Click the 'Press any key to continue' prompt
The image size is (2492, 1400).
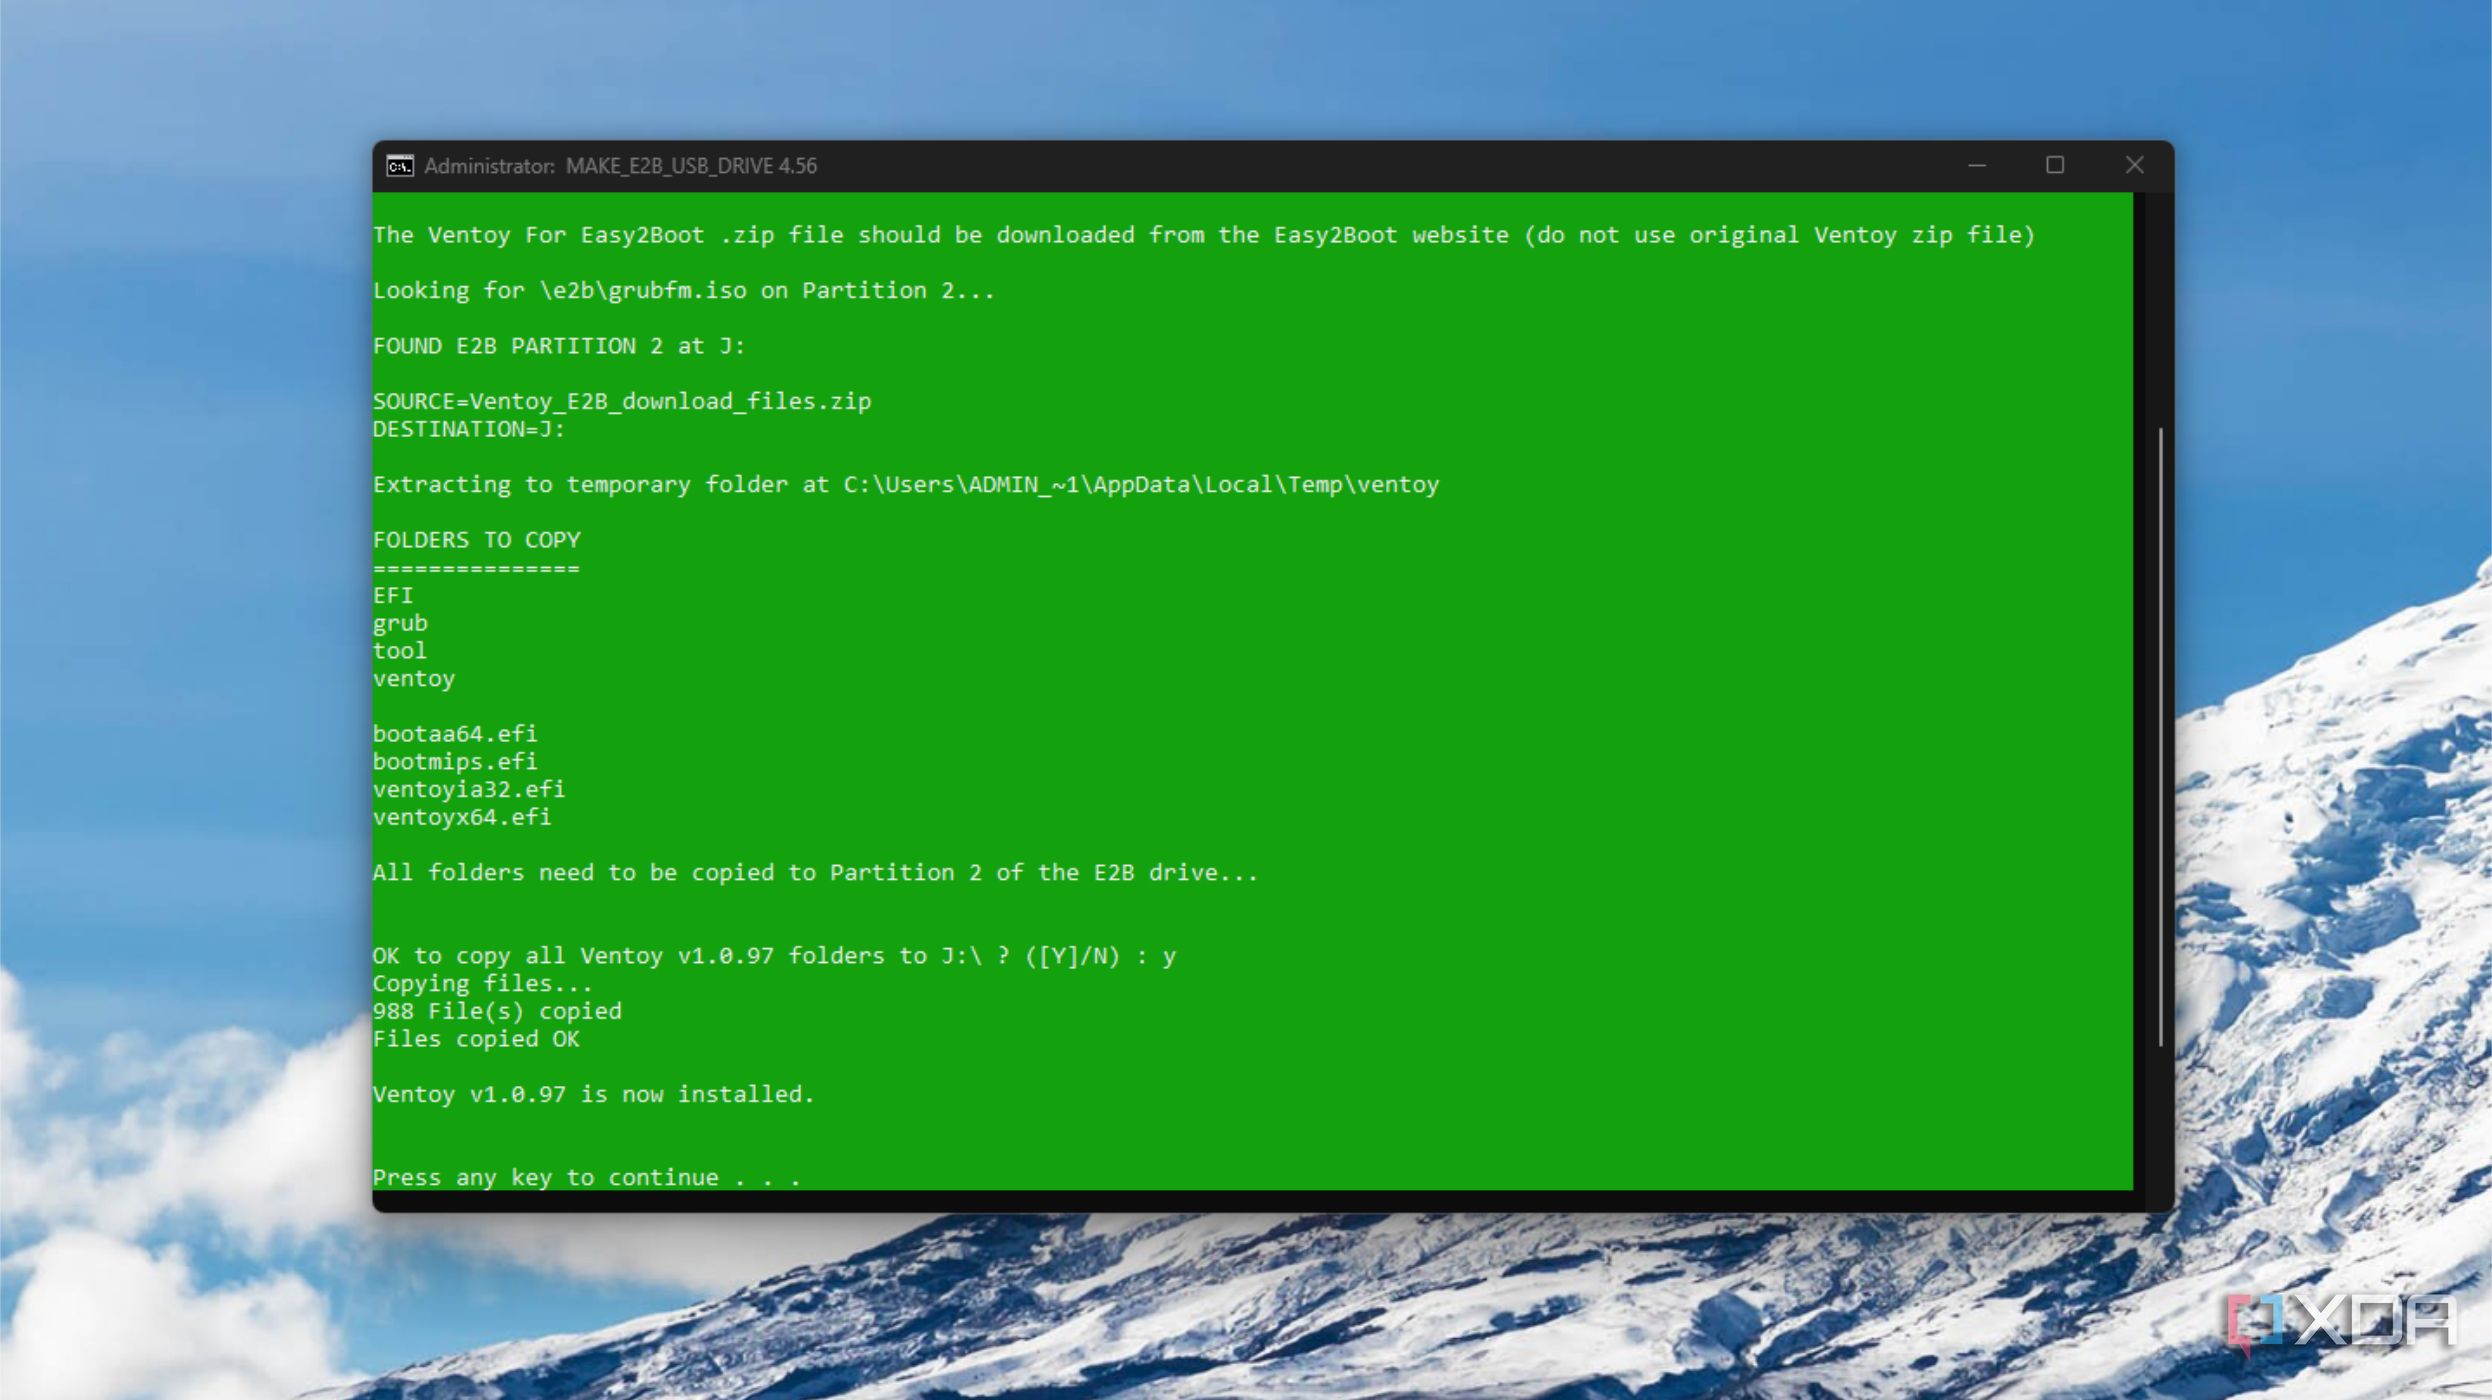587,1178
